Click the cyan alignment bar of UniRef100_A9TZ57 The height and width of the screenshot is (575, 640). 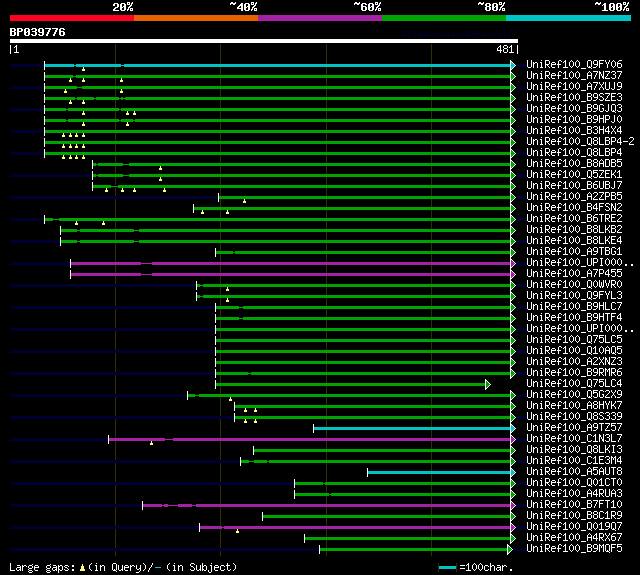412,428
